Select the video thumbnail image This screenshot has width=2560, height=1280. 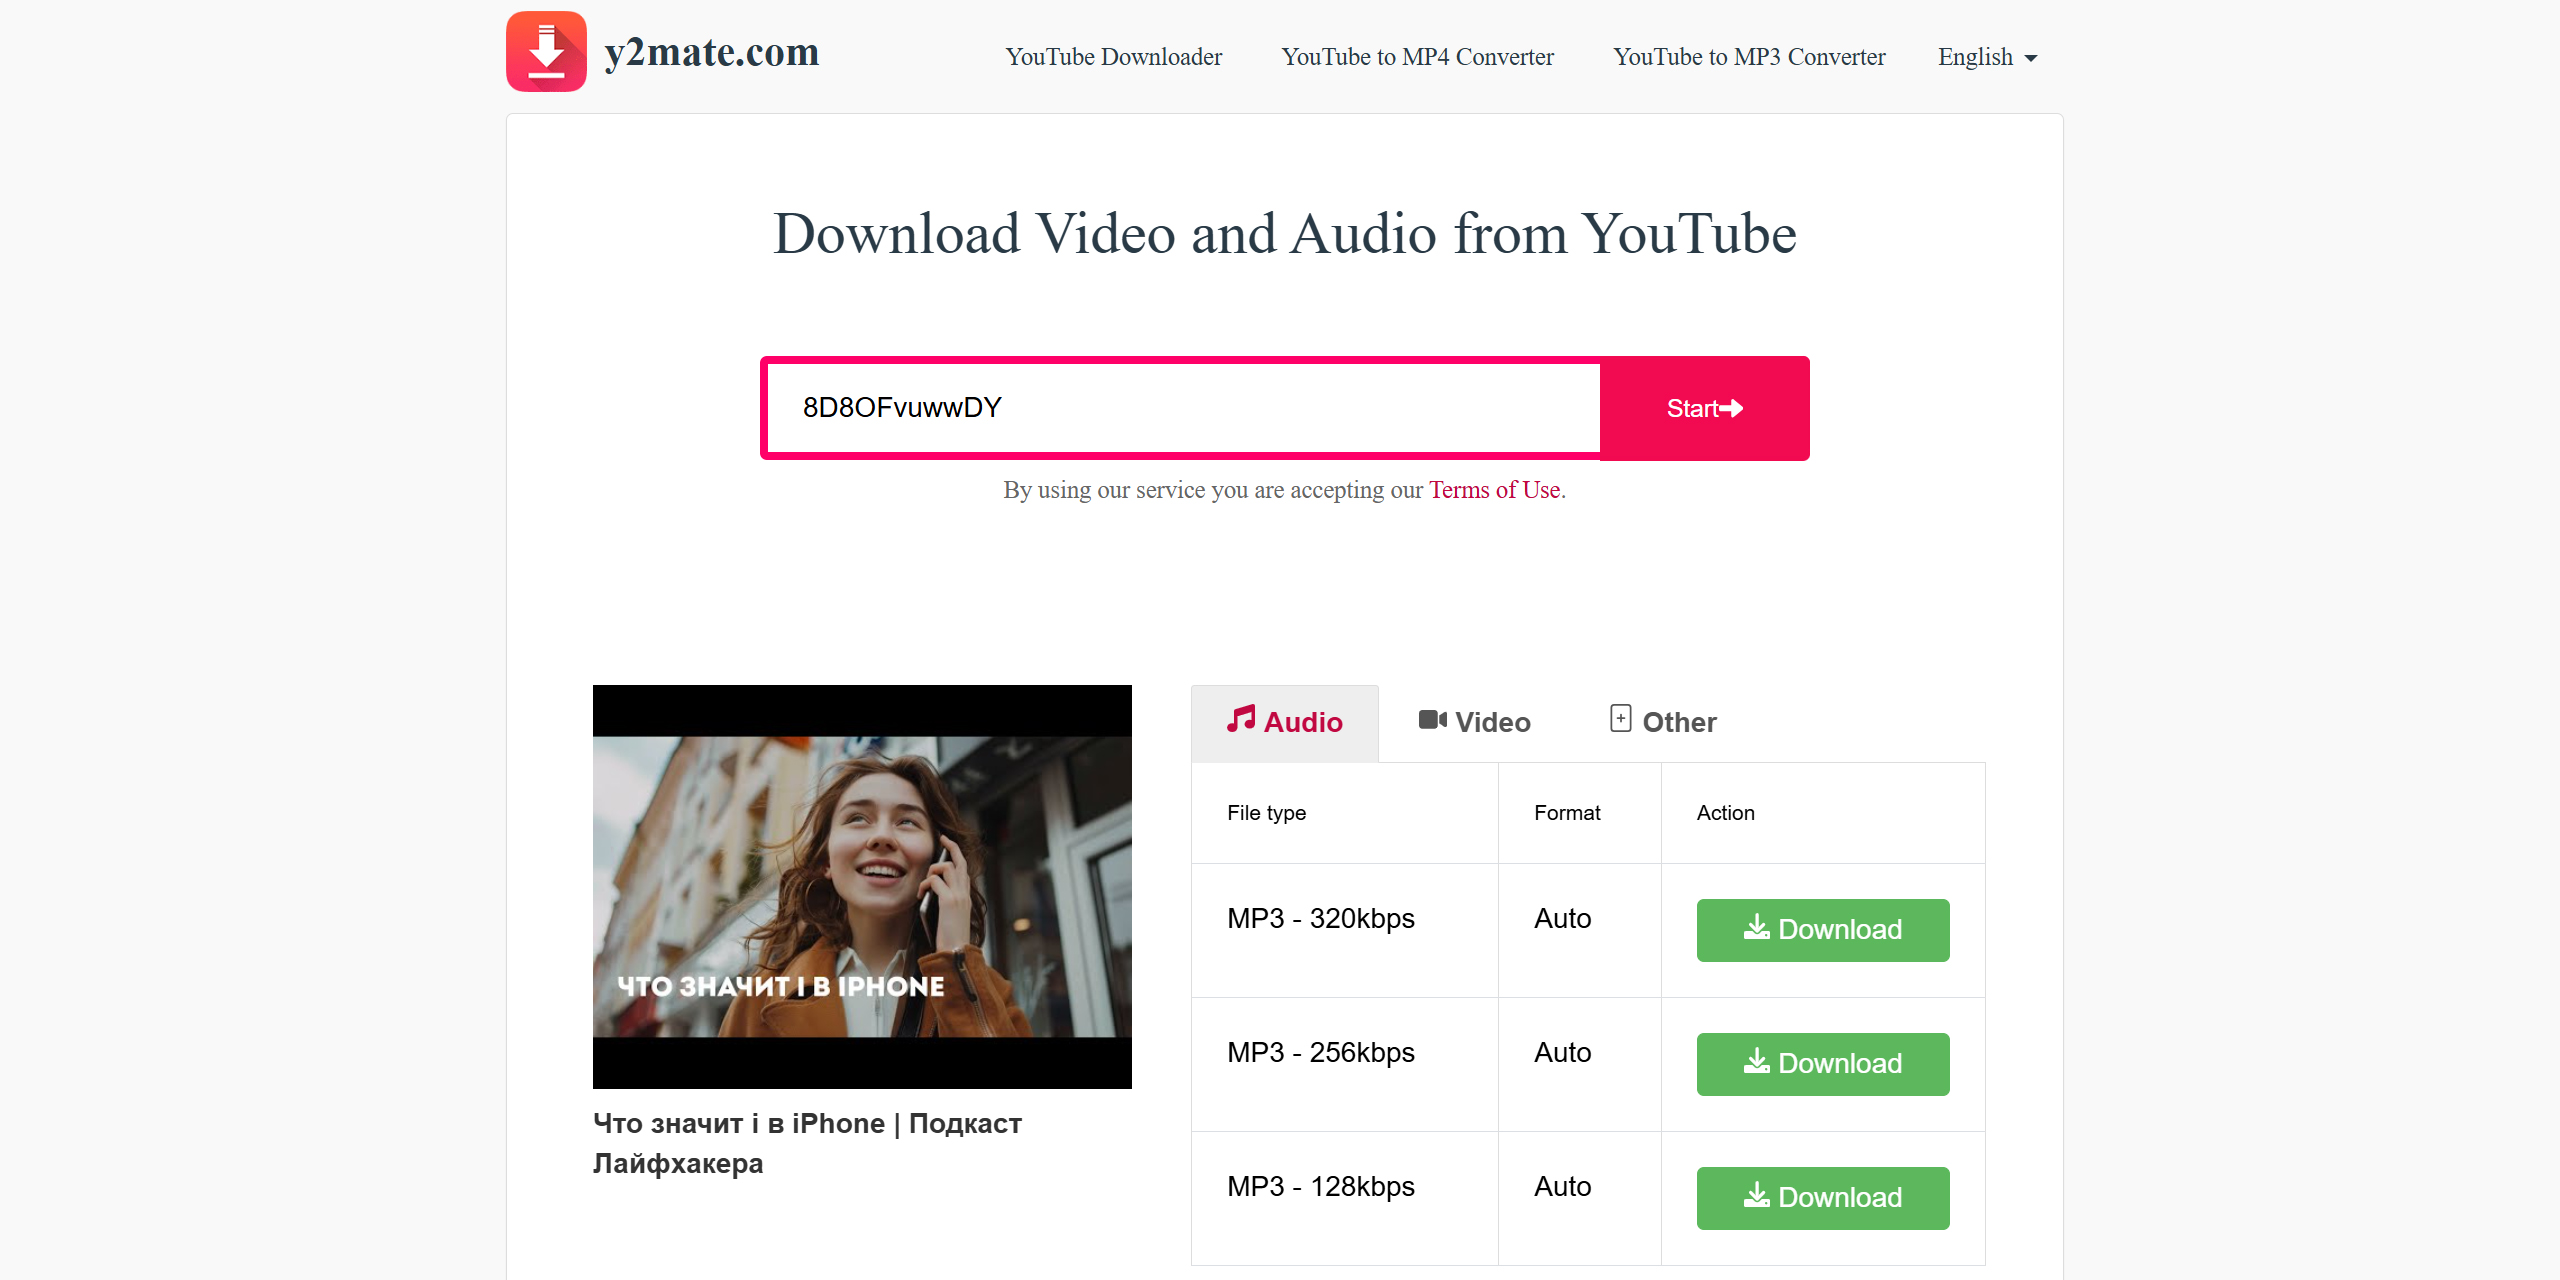tap(862, 887)
